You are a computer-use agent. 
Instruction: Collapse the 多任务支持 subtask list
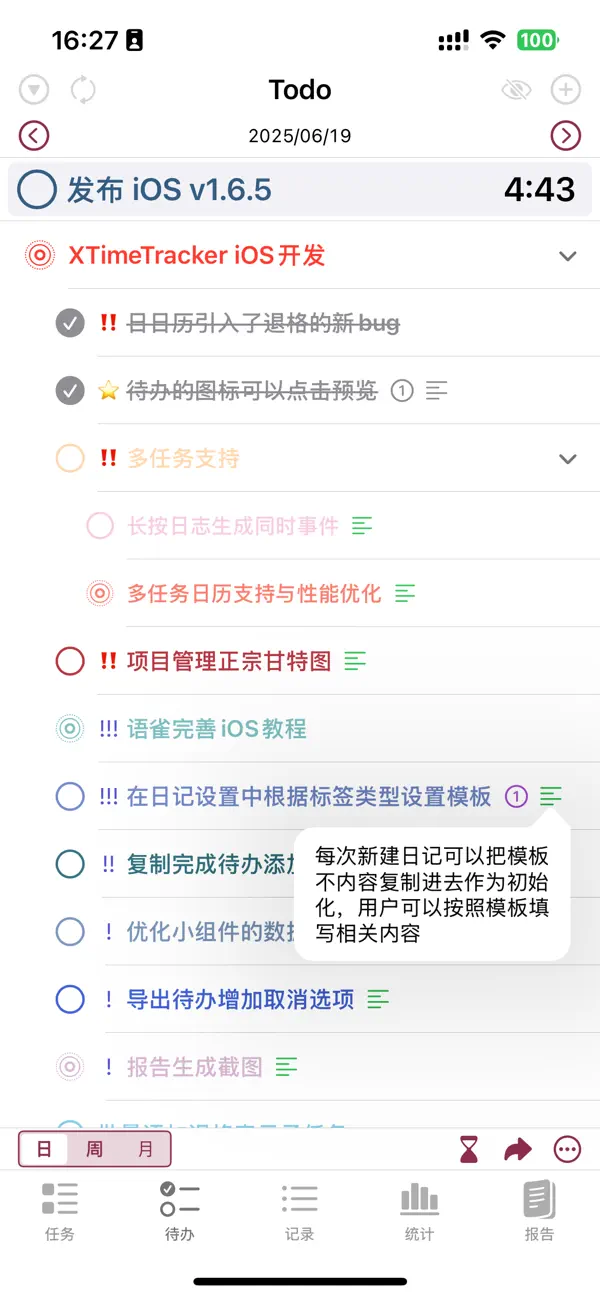(568, 458)
